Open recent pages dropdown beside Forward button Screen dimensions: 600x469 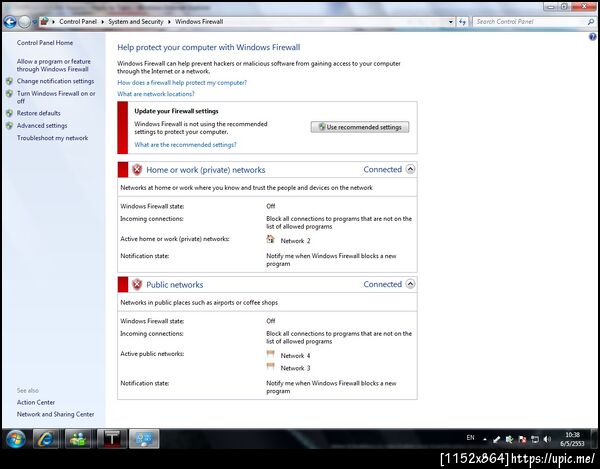pos(34,22)
